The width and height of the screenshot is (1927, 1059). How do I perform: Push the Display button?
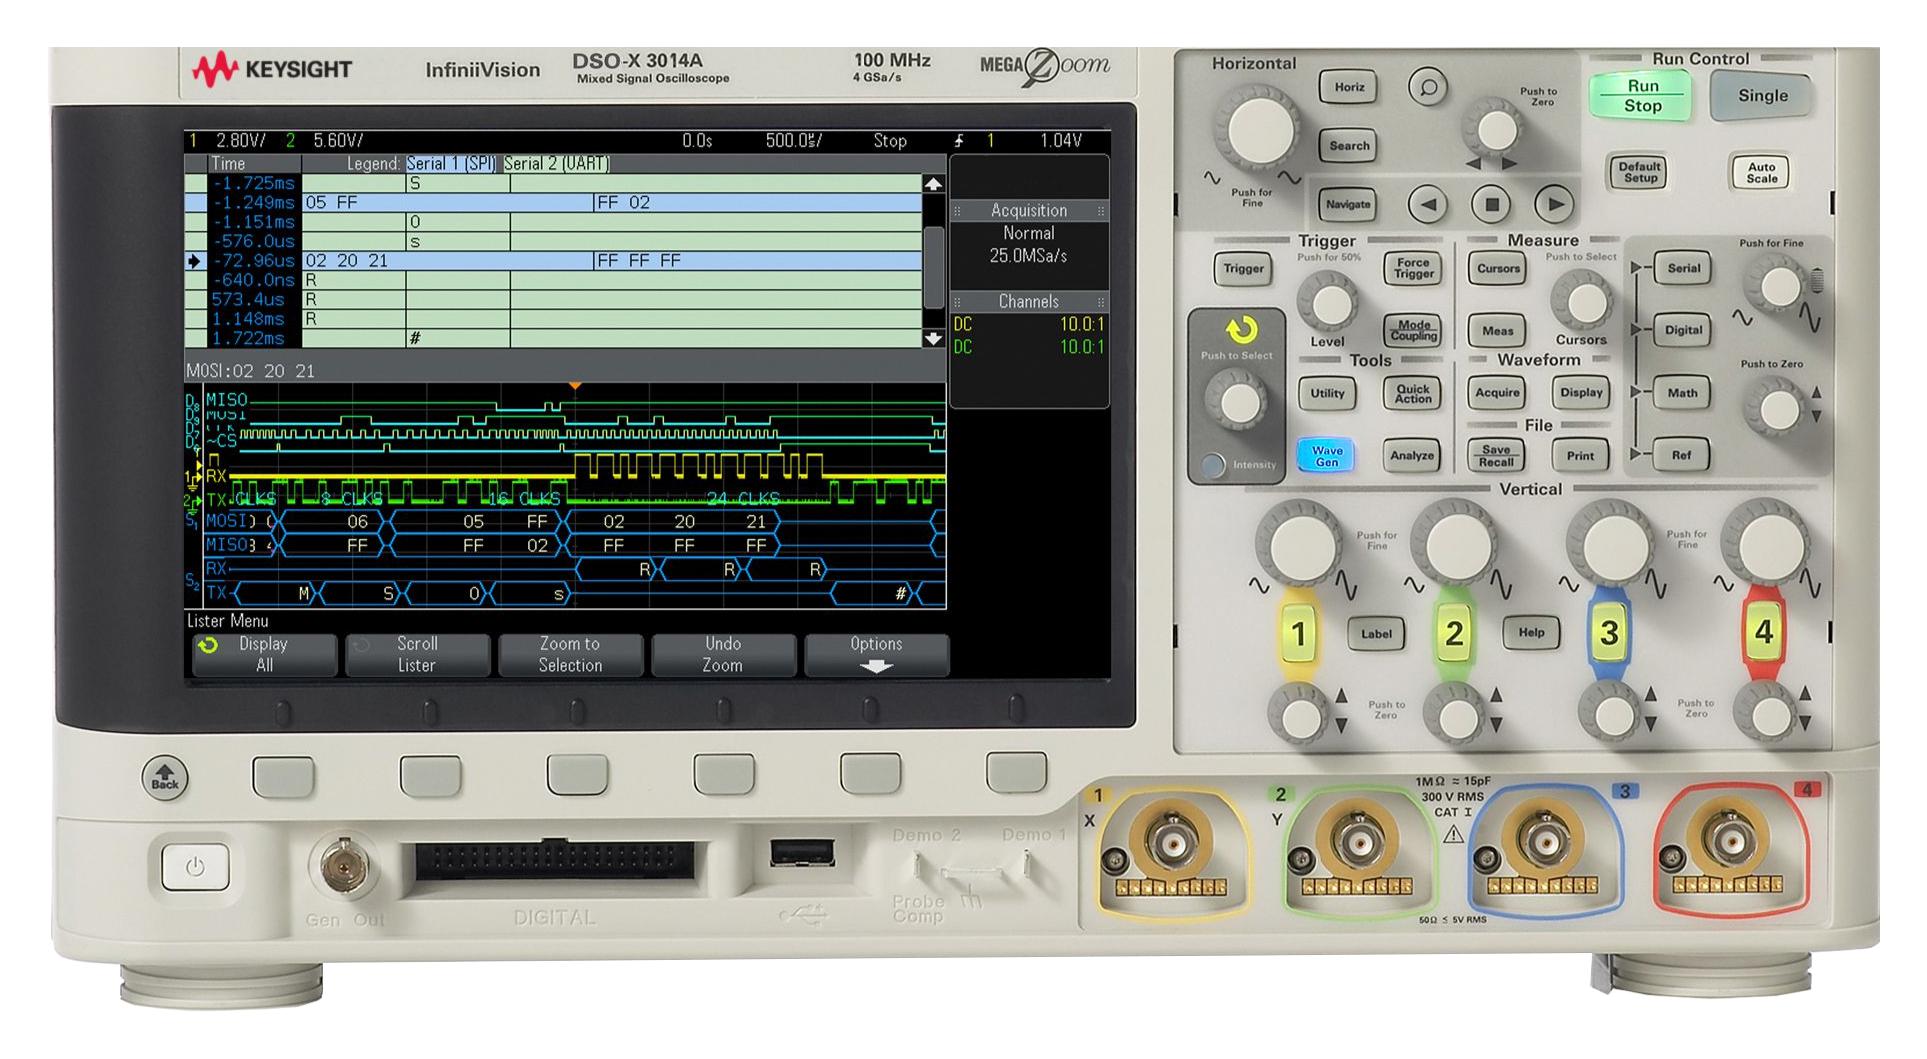tap(1581, 393)
